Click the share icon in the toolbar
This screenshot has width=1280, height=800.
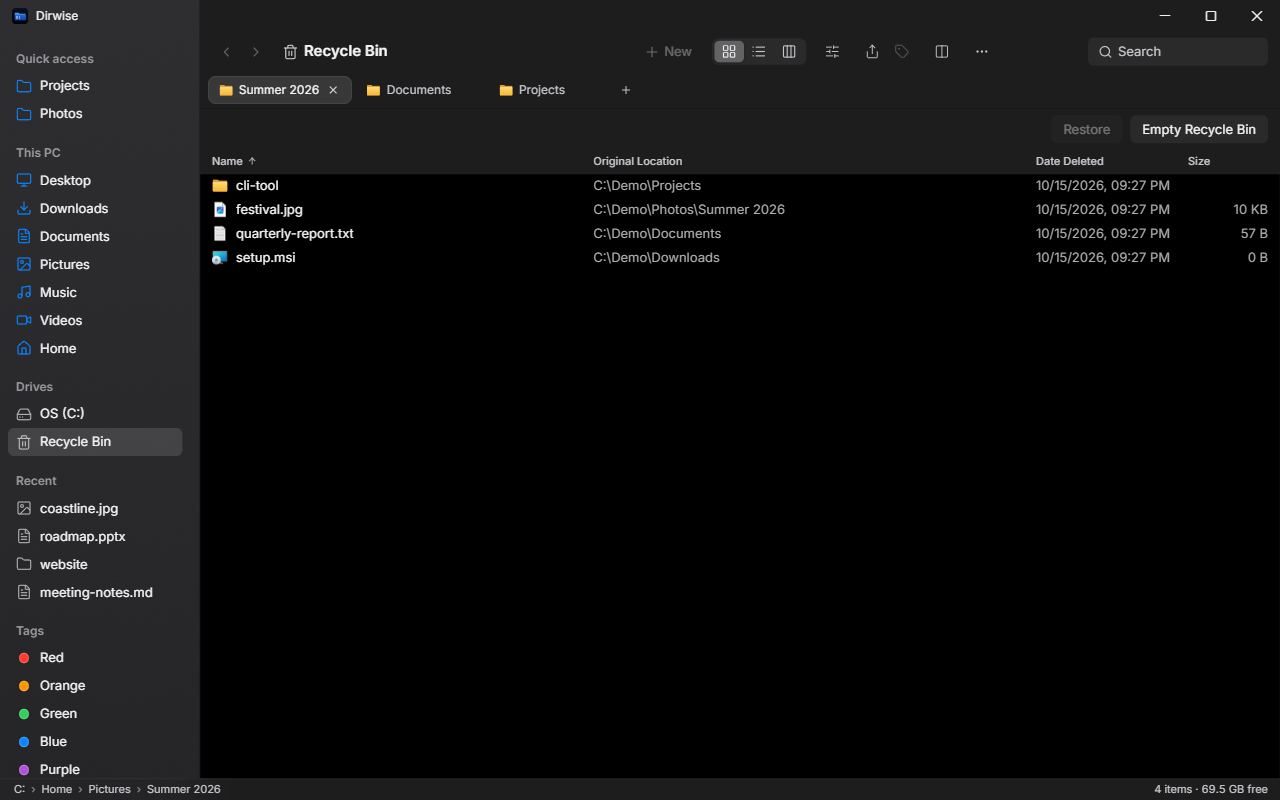point(872,52)
